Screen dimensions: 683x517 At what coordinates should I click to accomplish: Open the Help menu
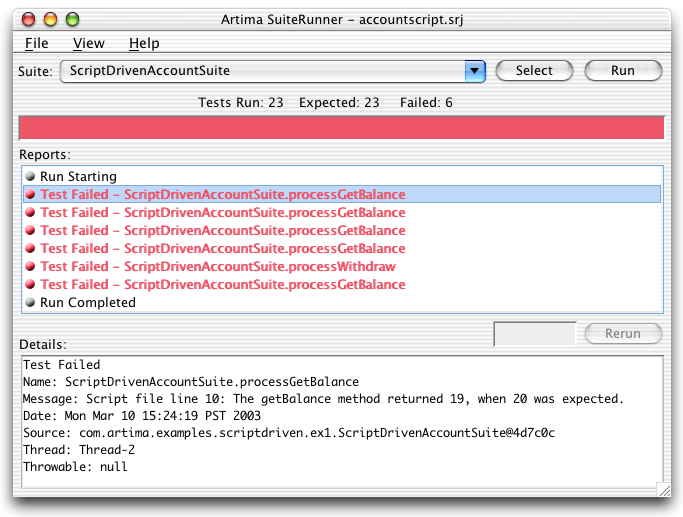[144, 43]
